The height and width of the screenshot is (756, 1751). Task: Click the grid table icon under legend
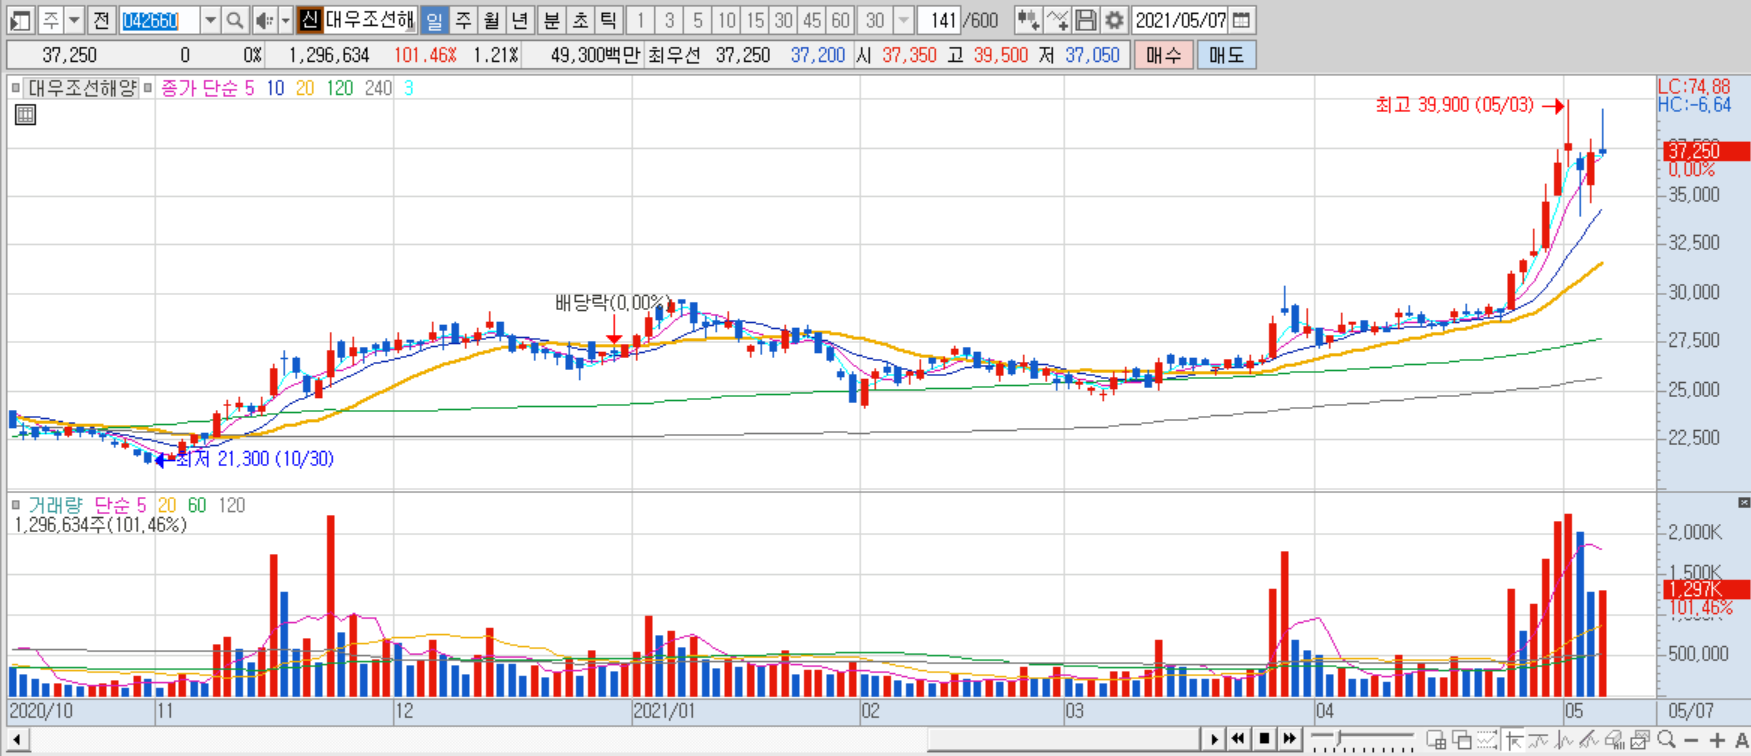coord(25,114)
